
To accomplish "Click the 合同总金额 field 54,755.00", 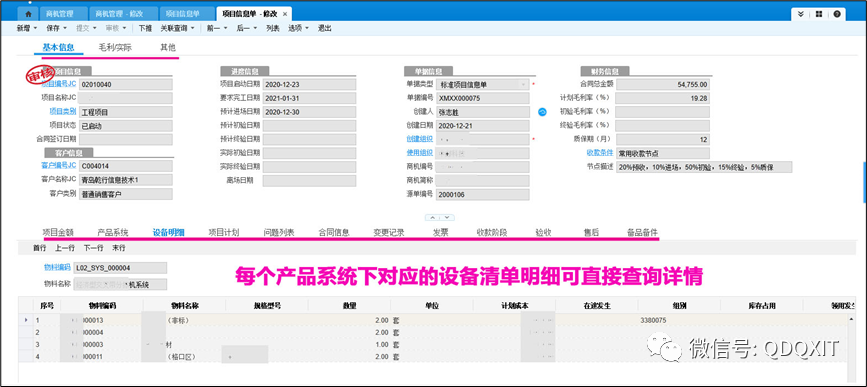I will tap(662, 85).
